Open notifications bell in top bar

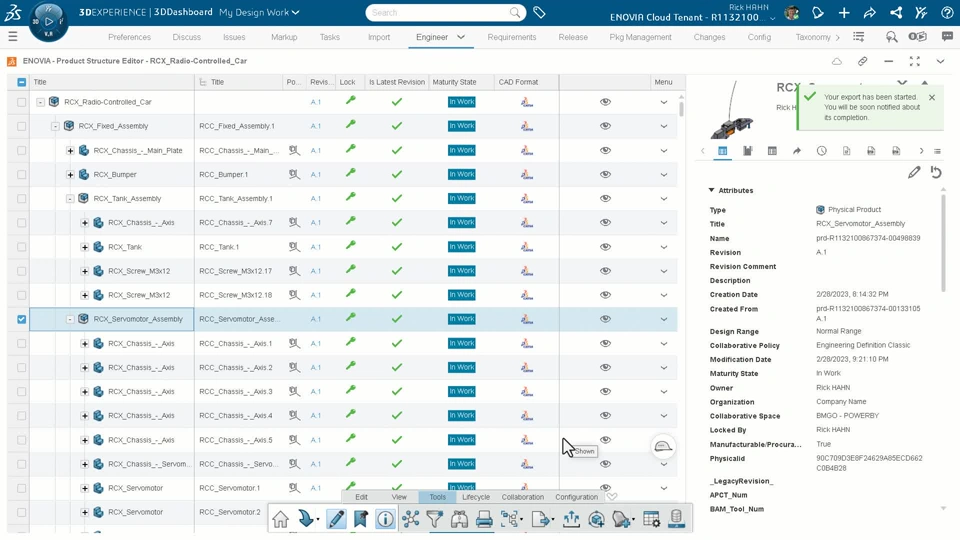coord(818,13)
